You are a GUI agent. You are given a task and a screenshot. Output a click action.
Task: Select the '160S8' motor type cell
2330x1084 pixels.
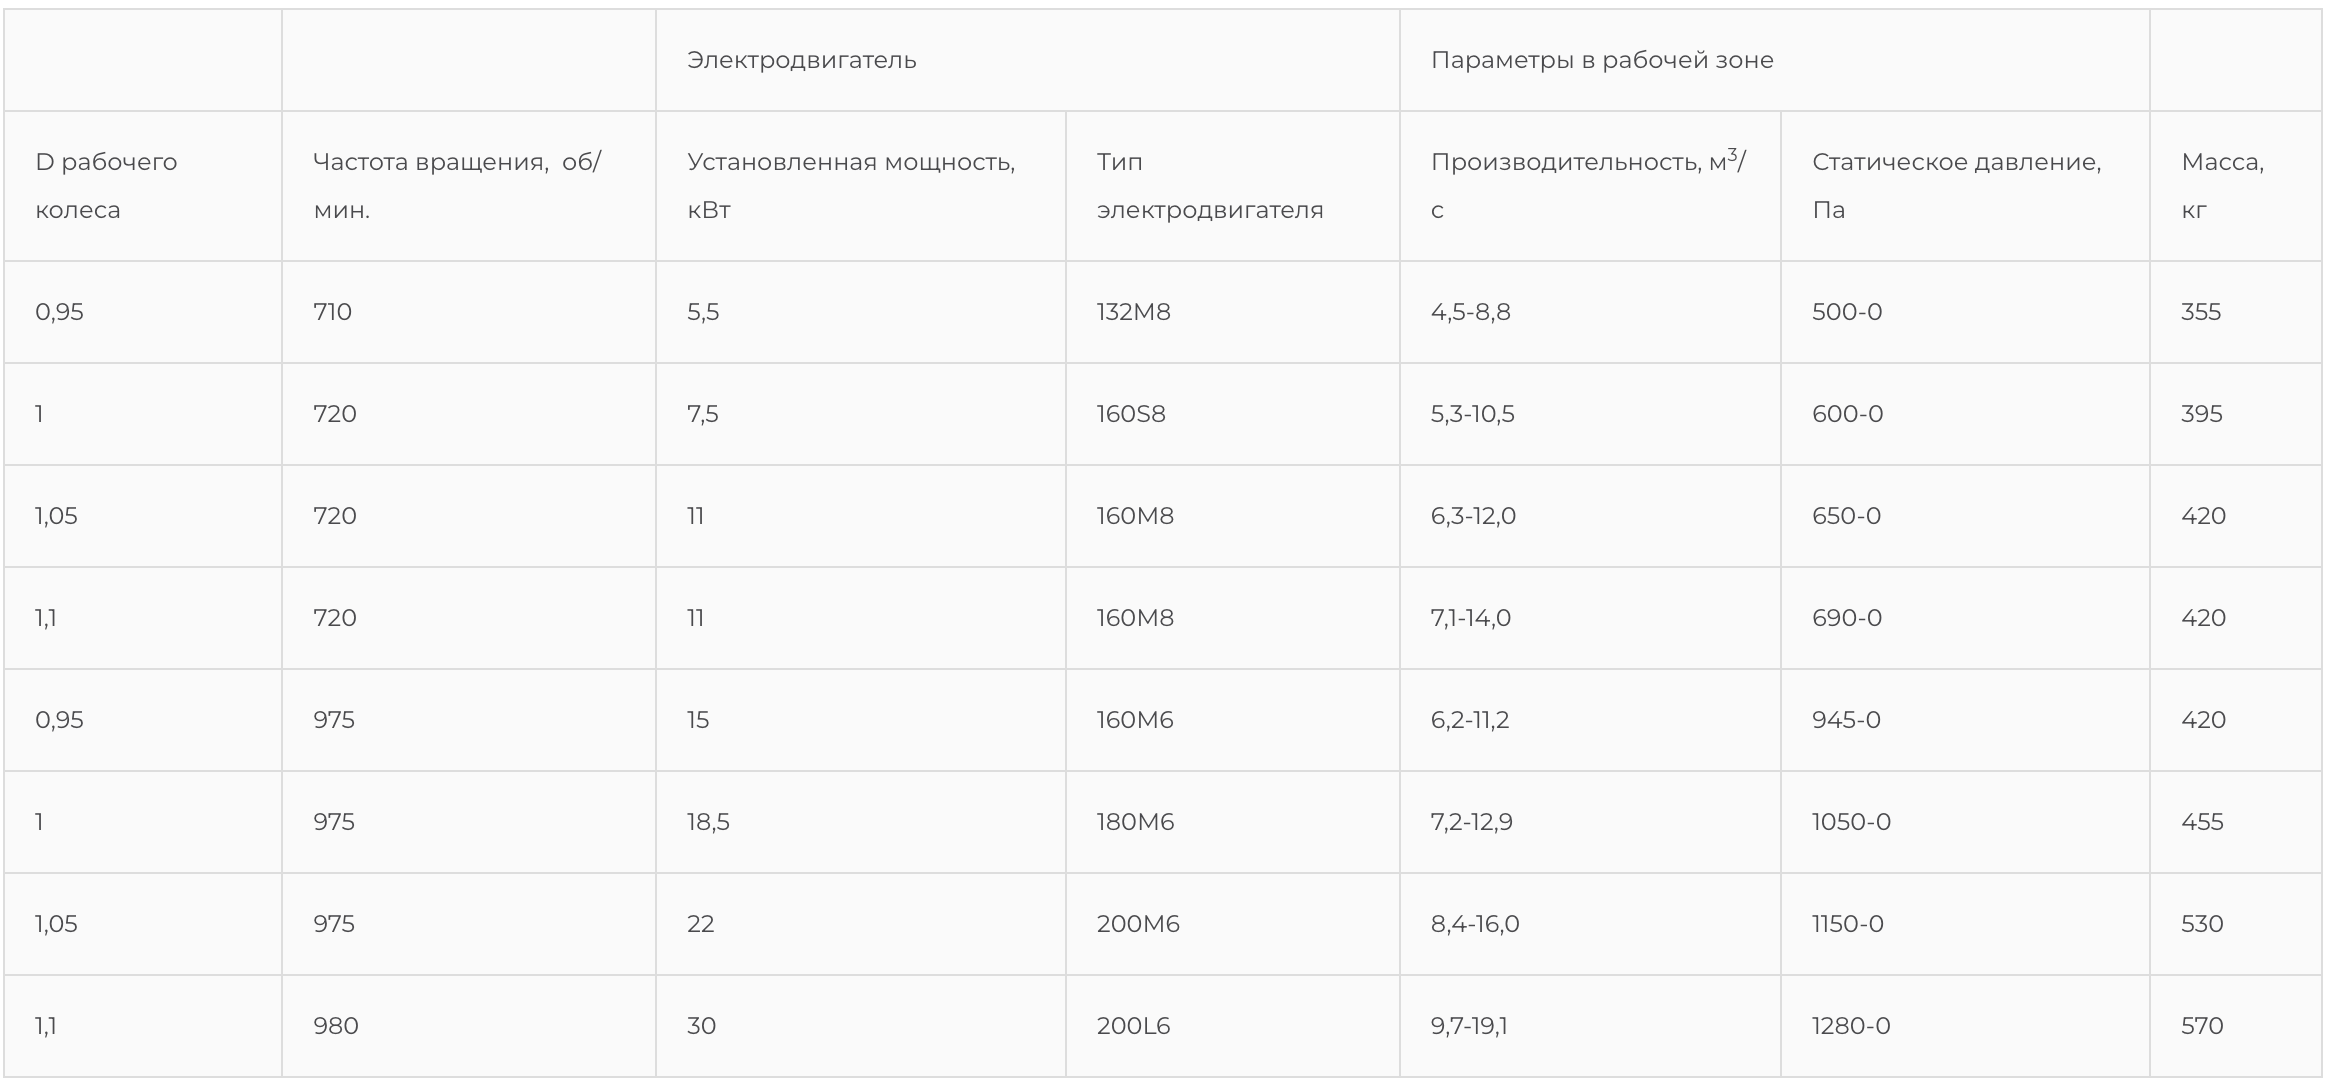1130,414
